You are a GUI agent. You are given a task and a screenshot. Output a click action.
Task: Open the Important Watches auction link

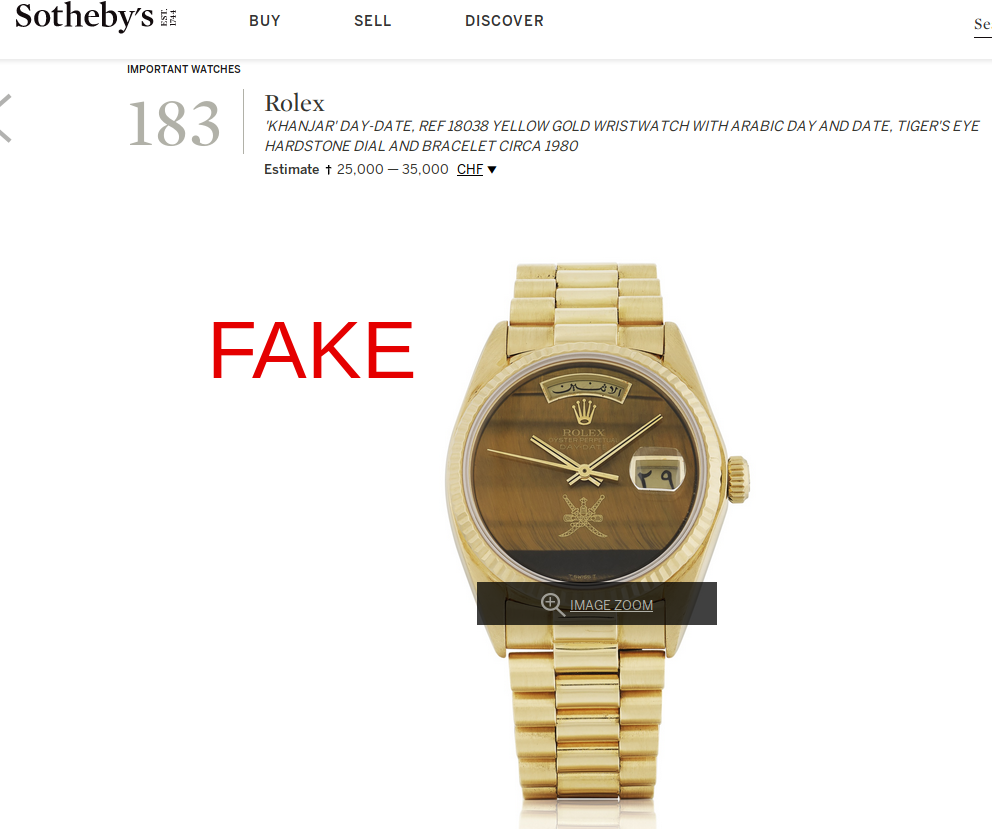pos(183,69)
